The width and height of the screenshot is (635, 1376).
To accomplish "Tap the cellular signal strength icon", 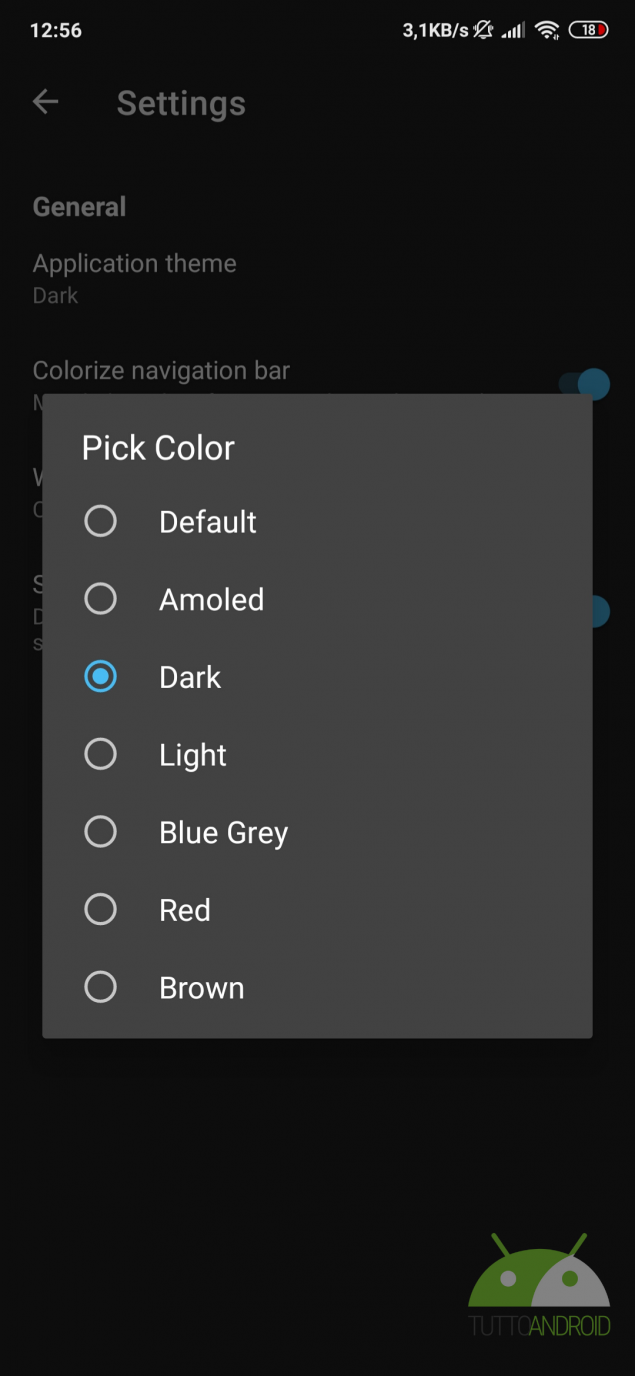I will (513, 31).
